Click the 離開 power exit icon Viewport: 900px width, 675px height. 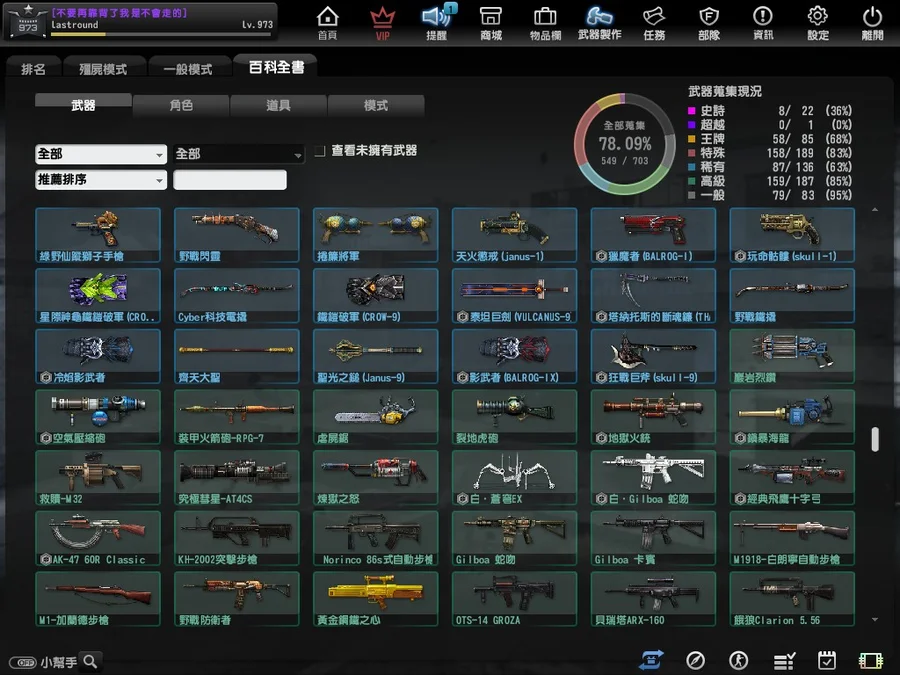[x=872, y=22]
